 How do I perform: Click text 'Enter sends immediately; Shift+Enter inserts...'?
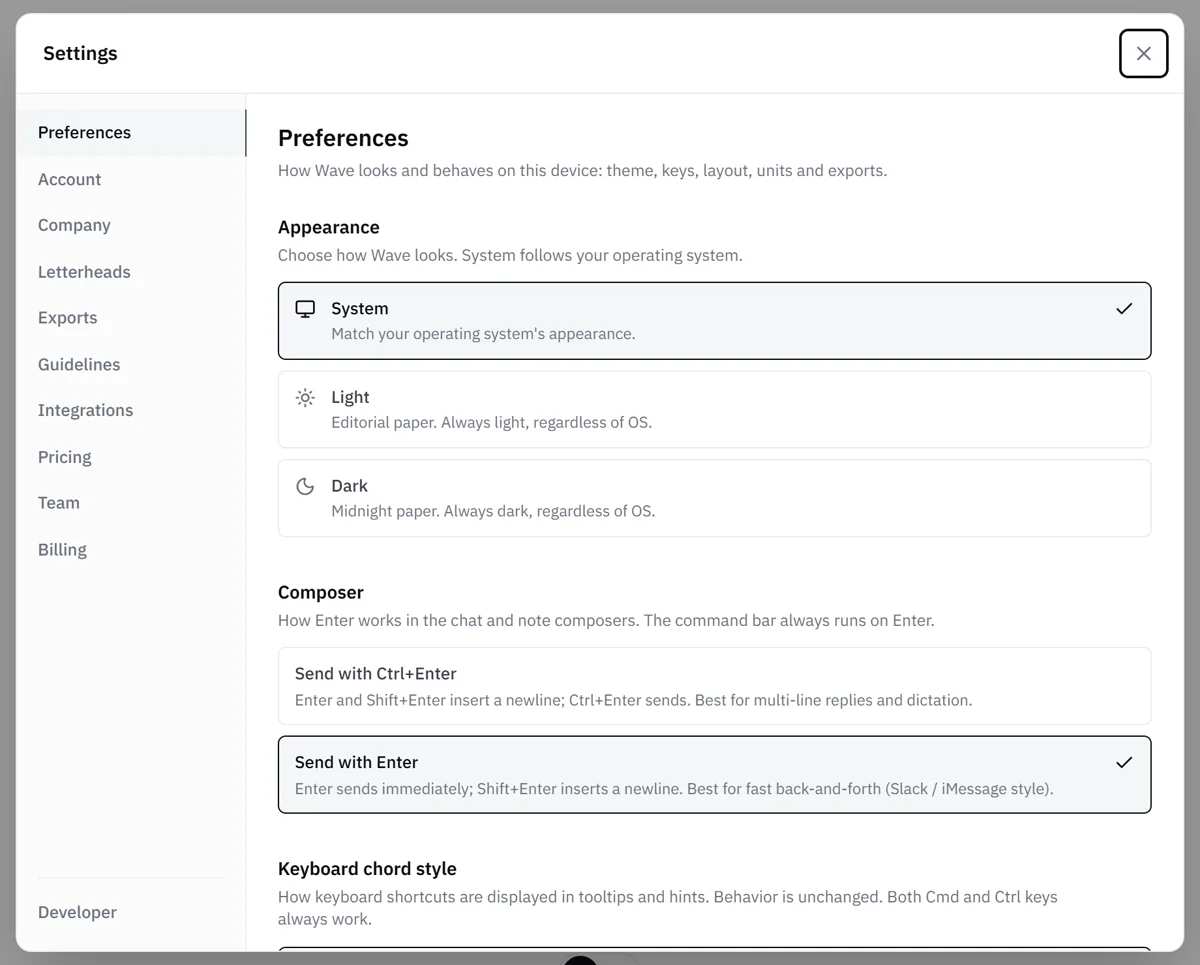tap(674, 789)
